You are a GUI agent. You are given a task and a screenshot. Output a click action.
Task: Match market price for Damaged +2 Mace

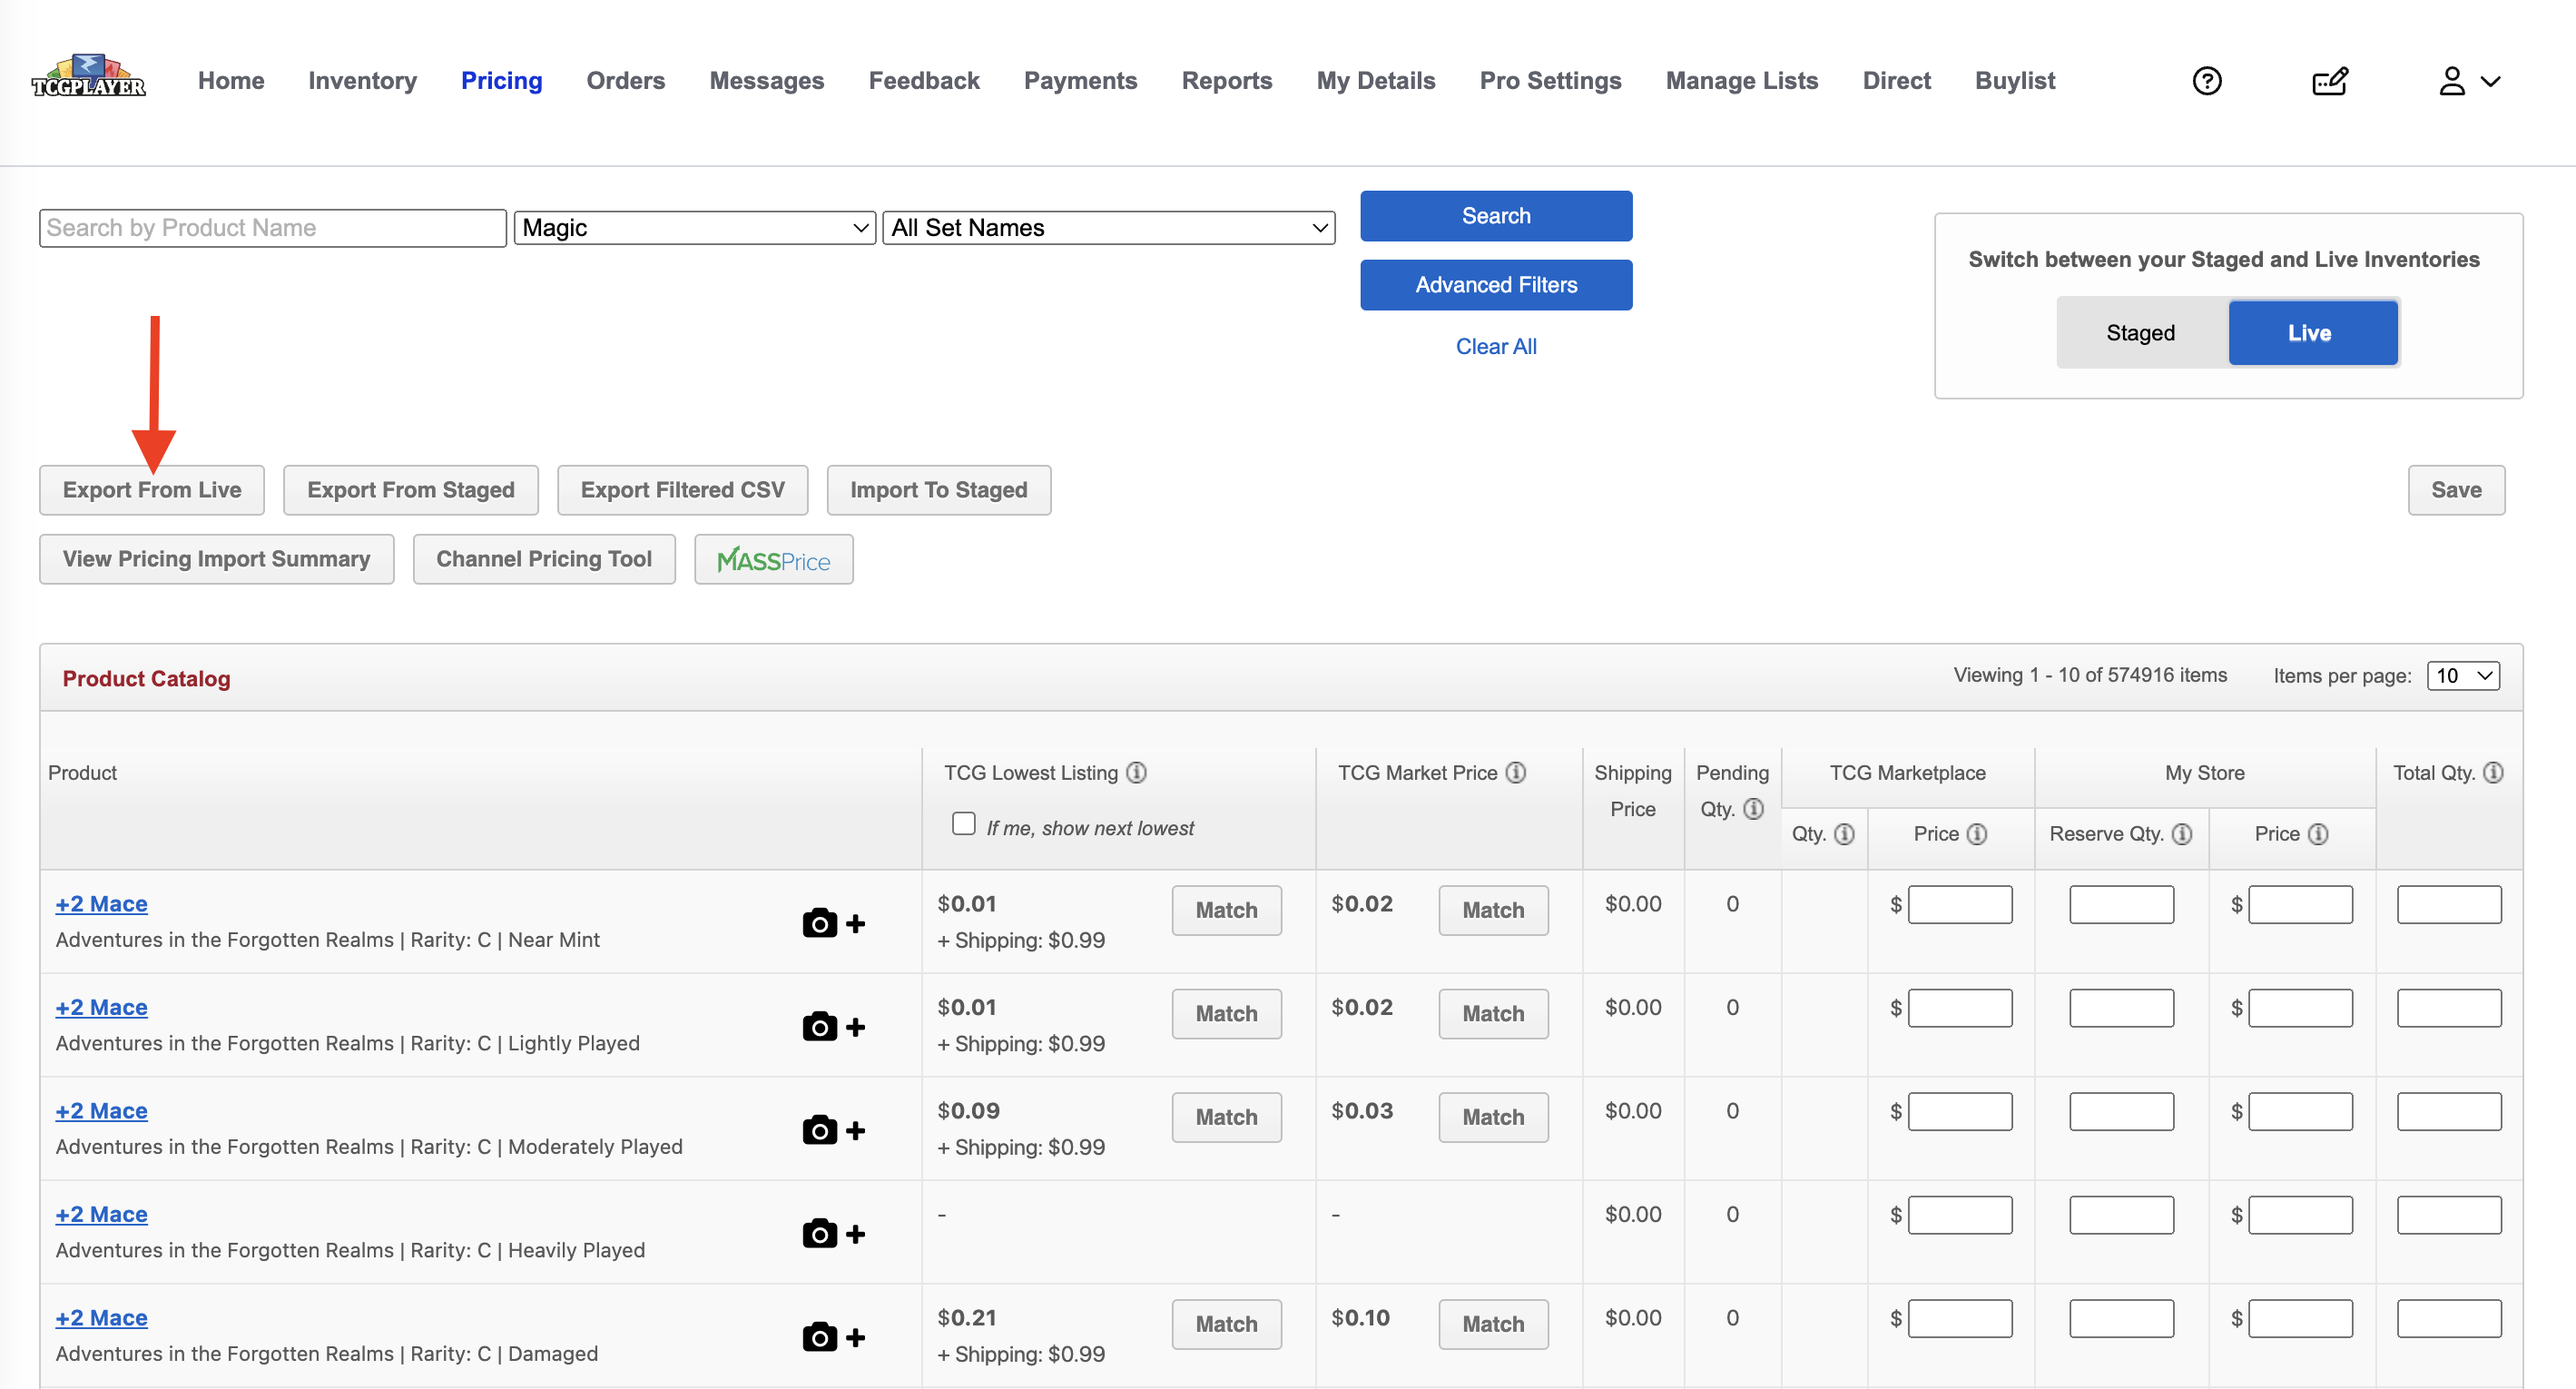pyautogui.click(x=1493, y=1324)
